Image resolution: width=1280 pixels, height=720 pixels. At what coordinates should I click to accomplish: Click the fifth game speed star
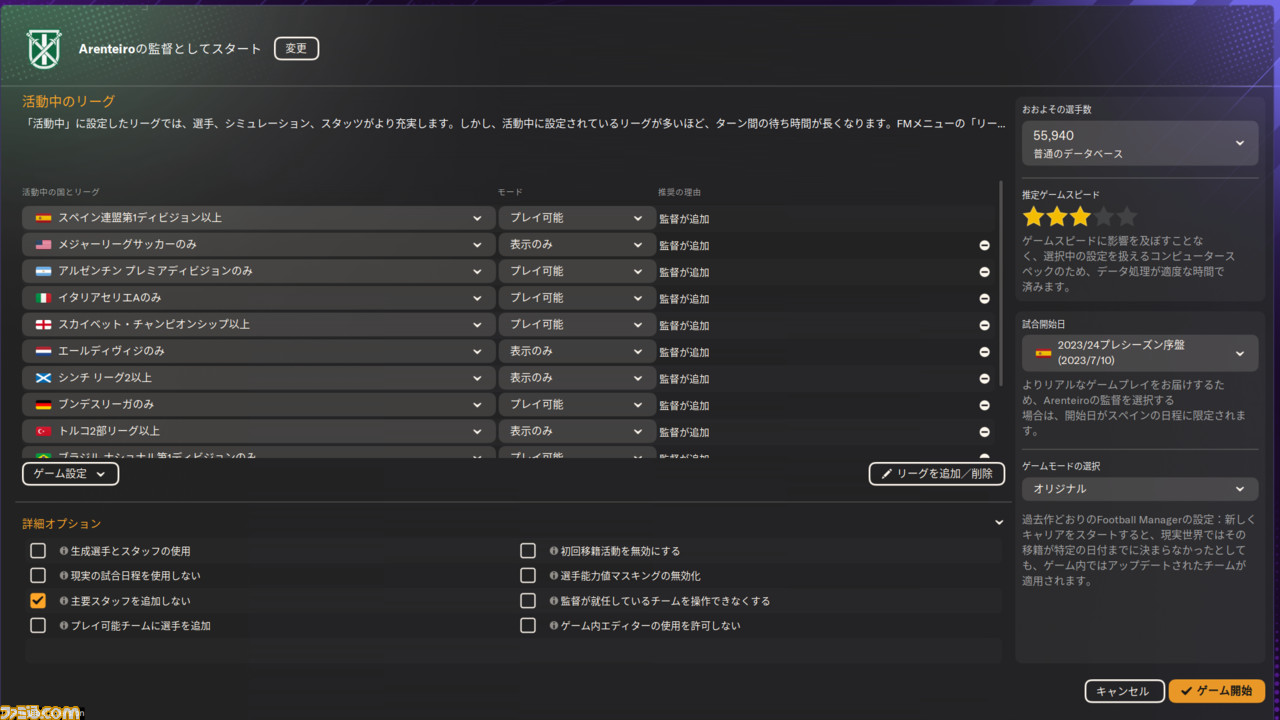click(1127, 216)
